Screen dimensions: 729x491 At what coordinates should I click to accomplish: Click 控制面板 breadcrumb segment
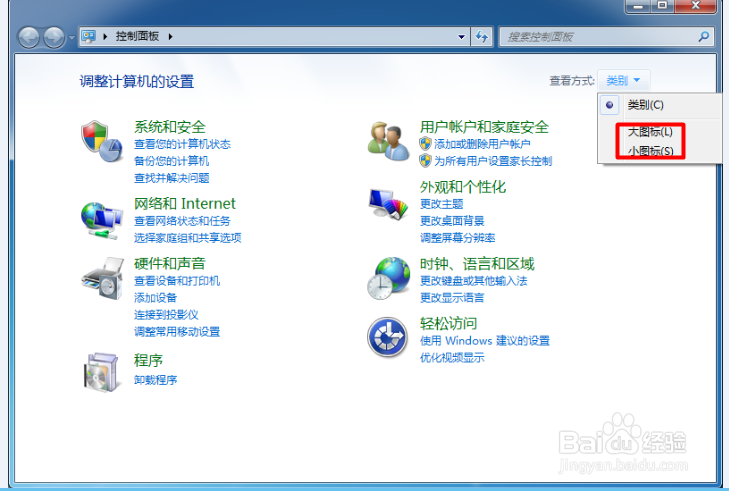[x=137, y=36]
